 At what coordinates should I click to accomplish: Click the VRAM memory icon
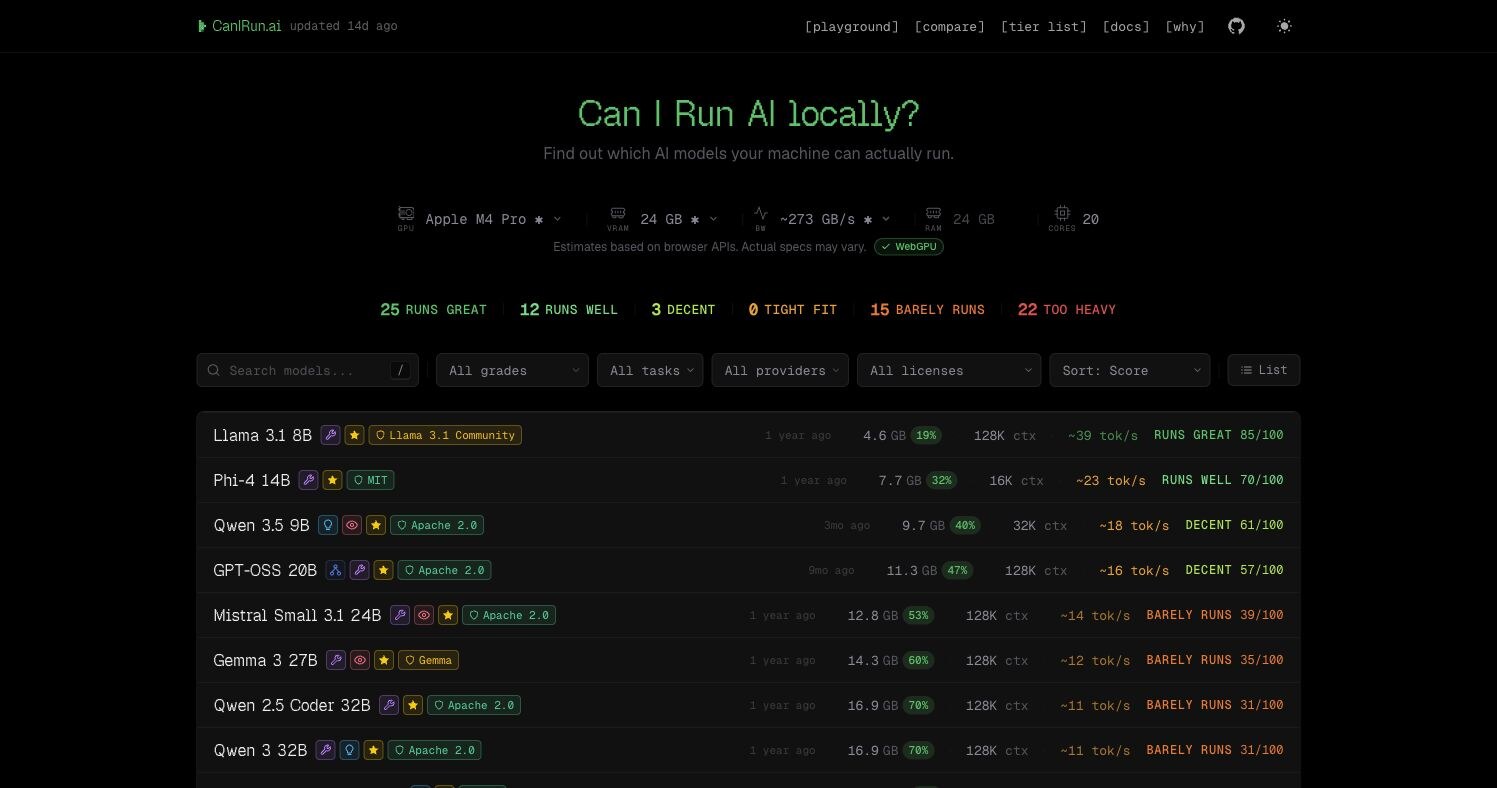coord(618,214)
